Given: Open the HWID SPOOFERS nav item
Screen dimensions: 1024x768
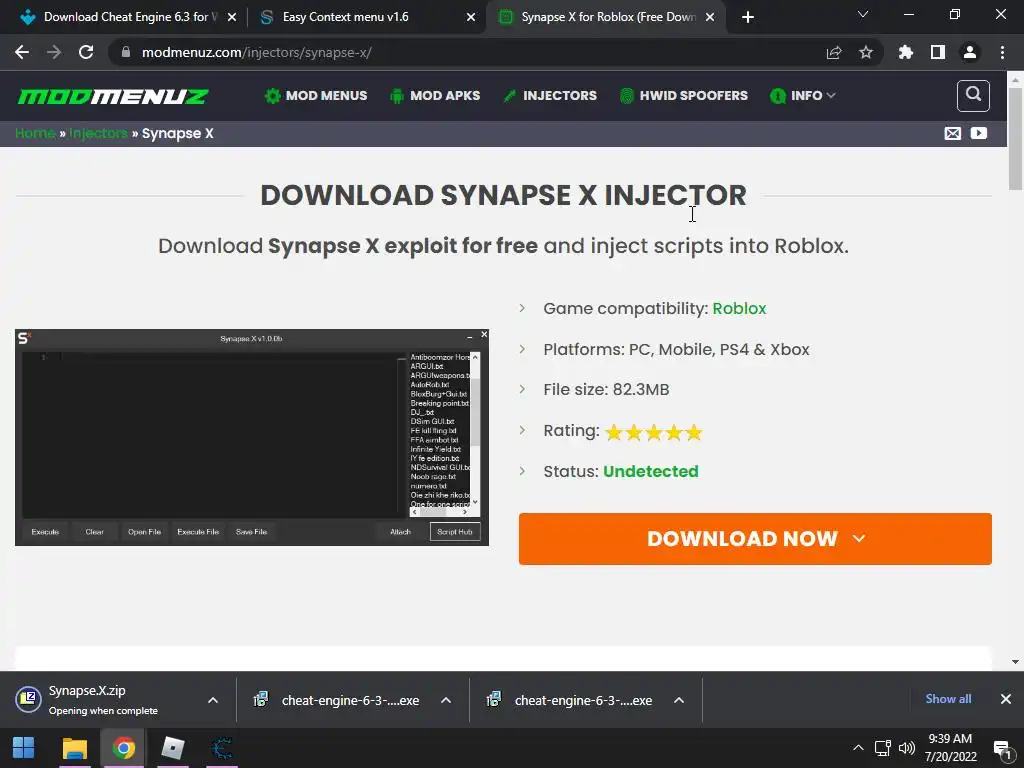Looking at the screenshot, I should click(x=683, y=96).
